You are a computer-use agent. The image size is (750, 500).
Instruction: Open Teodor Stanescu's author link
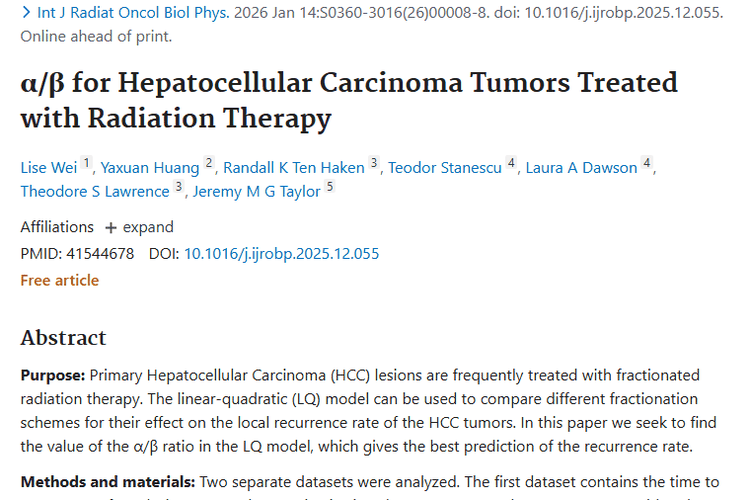coord(445,167)
